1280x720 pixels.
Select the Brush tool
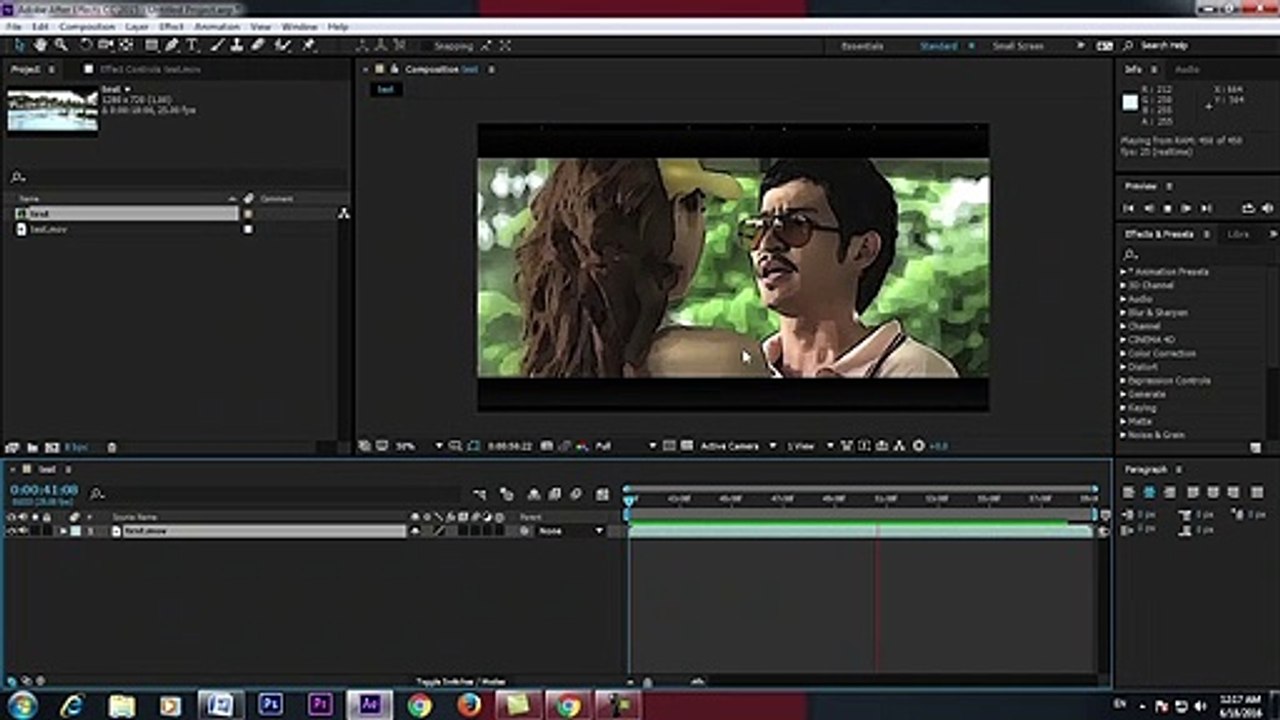click(x=217, y=45)
